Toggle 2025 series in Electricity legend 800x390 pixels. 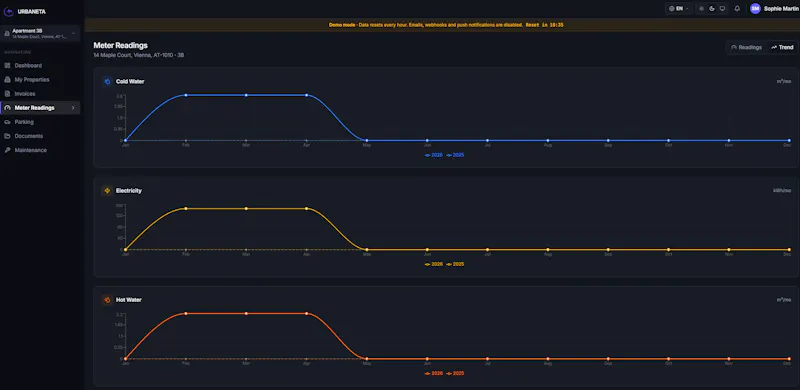(x=455, y=264)
